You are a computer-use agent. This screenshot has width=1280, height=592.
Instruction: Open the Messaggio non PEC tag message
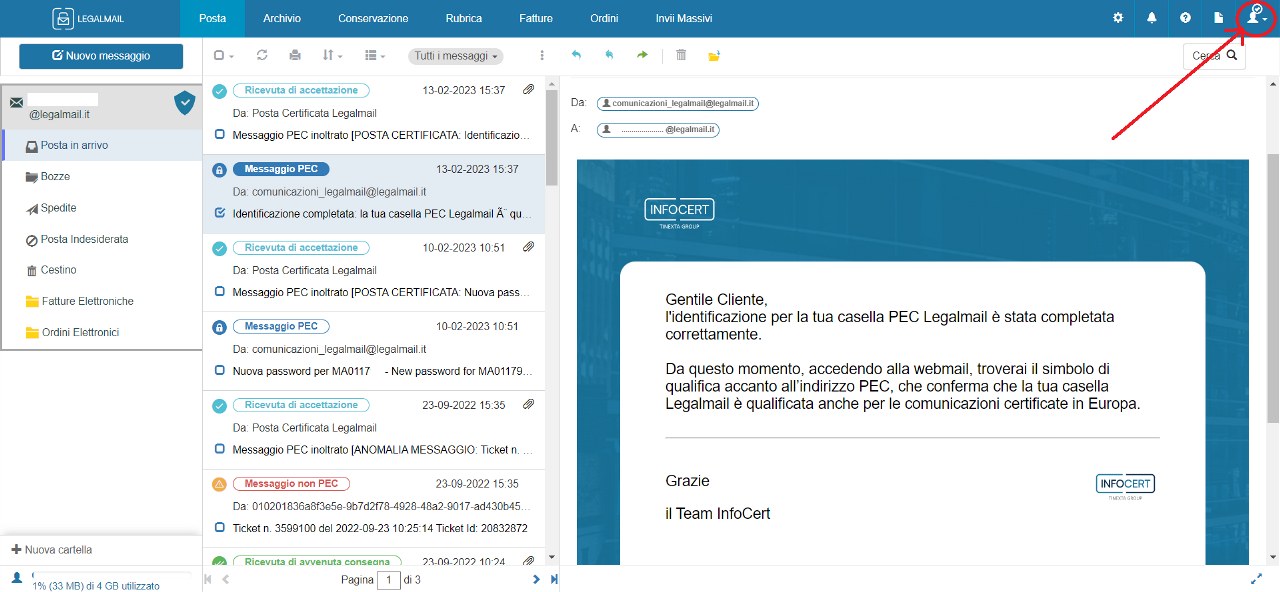tap(291, 484)
